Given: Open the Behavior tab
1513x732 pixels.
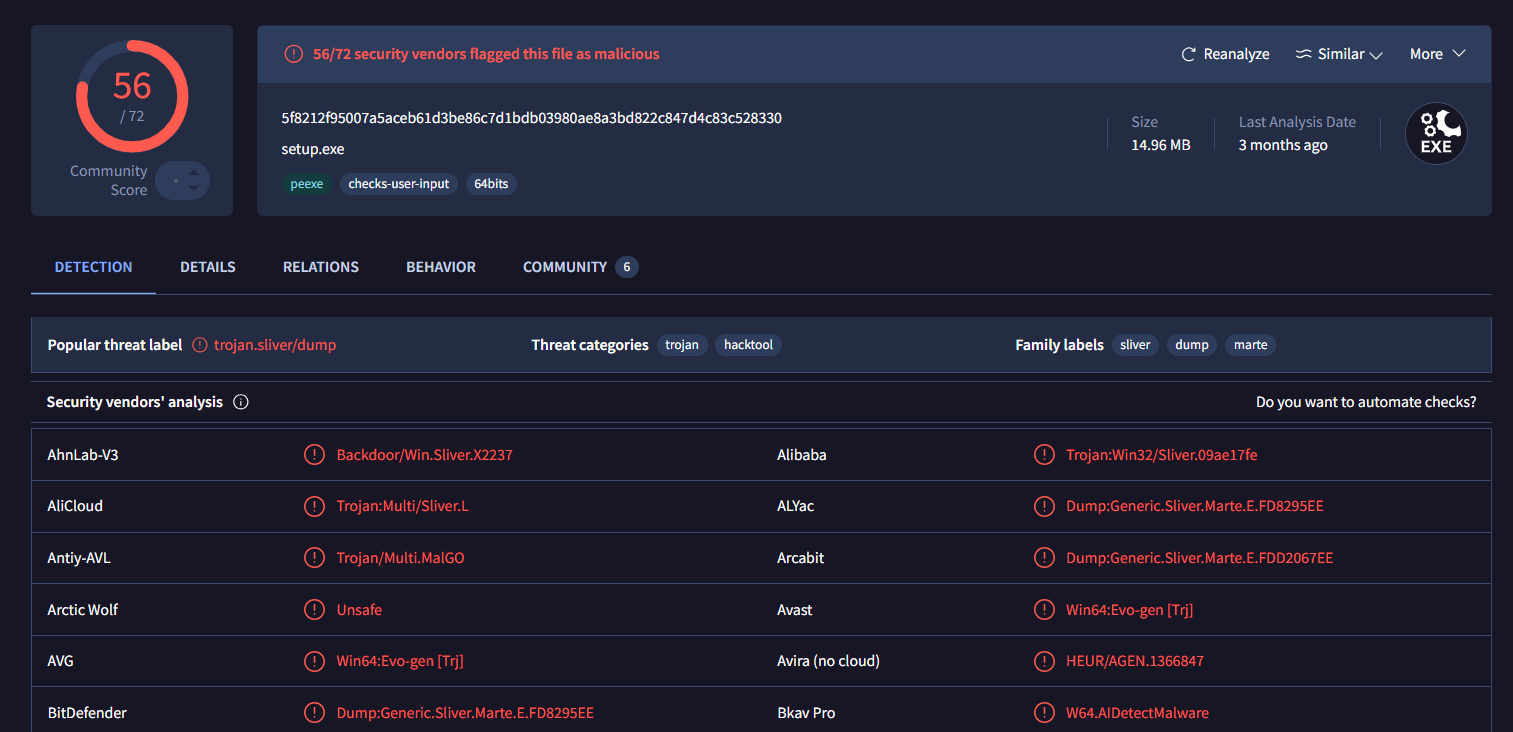Looking at the screenshot, I should [441, 267].
